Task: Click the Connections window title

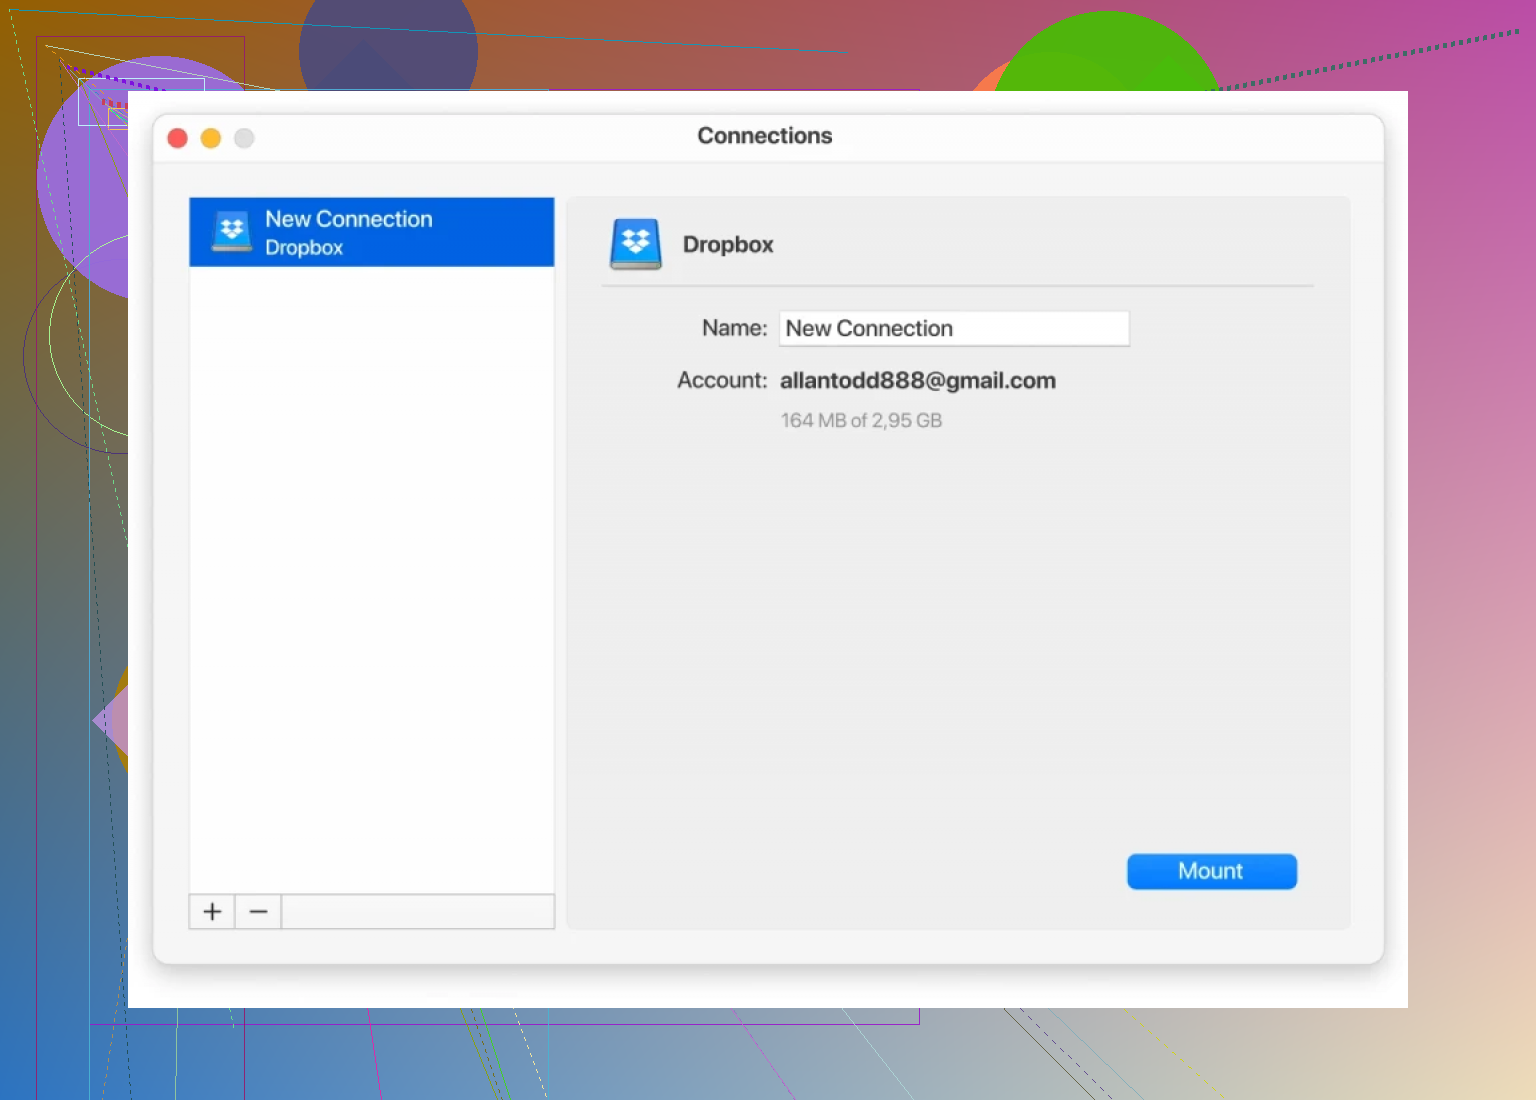Action: 765,136
